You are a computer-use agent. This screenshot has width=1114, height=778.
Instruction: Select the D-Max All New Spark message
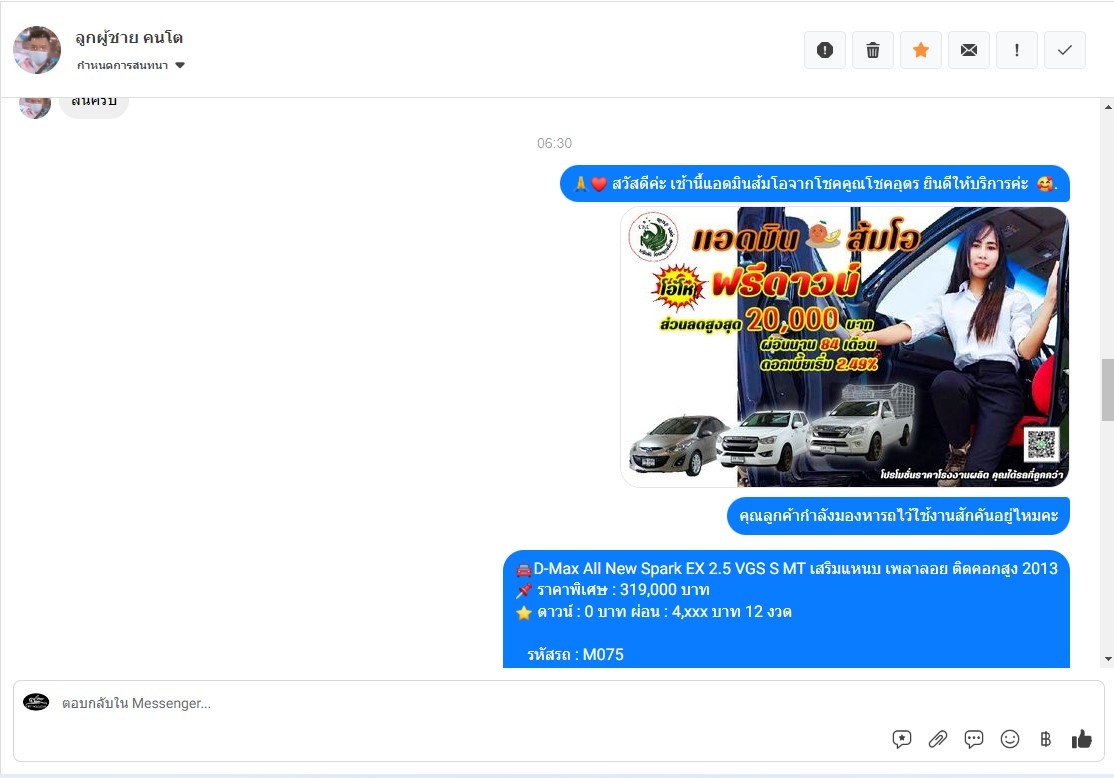click(786, 610)
